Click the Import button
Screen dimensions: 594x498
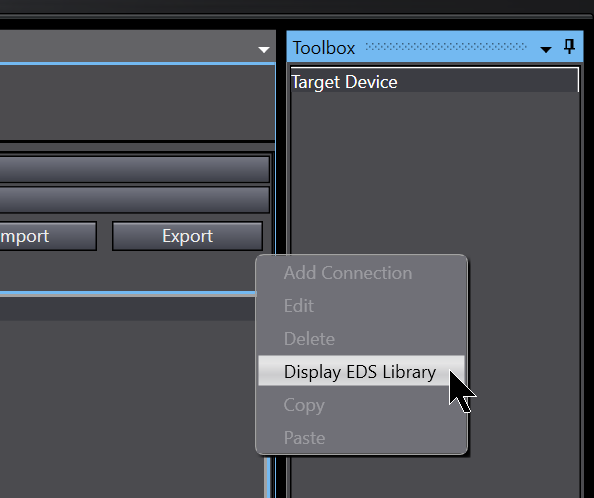48,236
